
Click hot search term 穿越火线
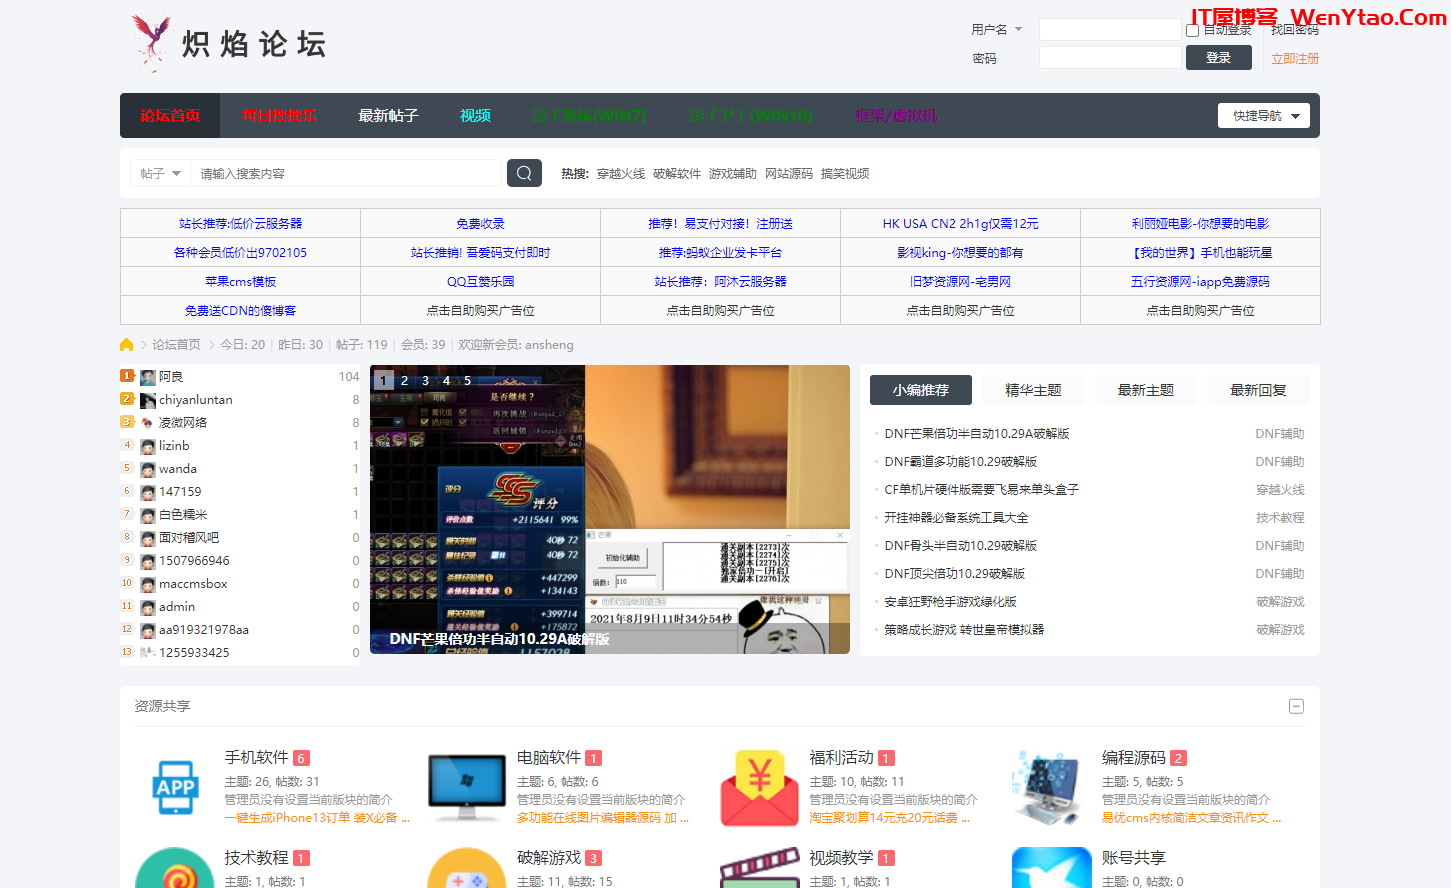click(x=621, y=174)
